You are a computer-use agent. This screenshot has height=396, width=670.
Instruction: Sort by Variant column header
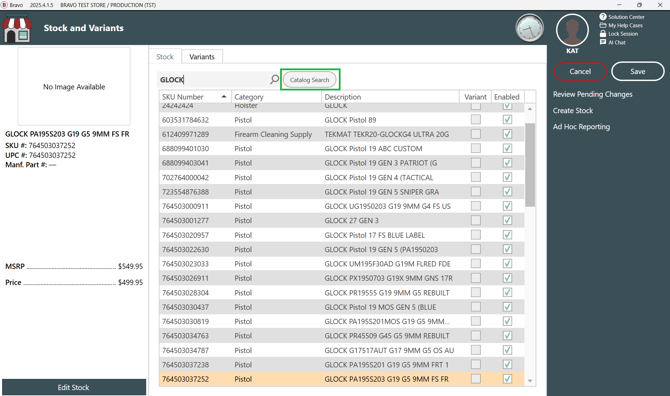point(475,97)
